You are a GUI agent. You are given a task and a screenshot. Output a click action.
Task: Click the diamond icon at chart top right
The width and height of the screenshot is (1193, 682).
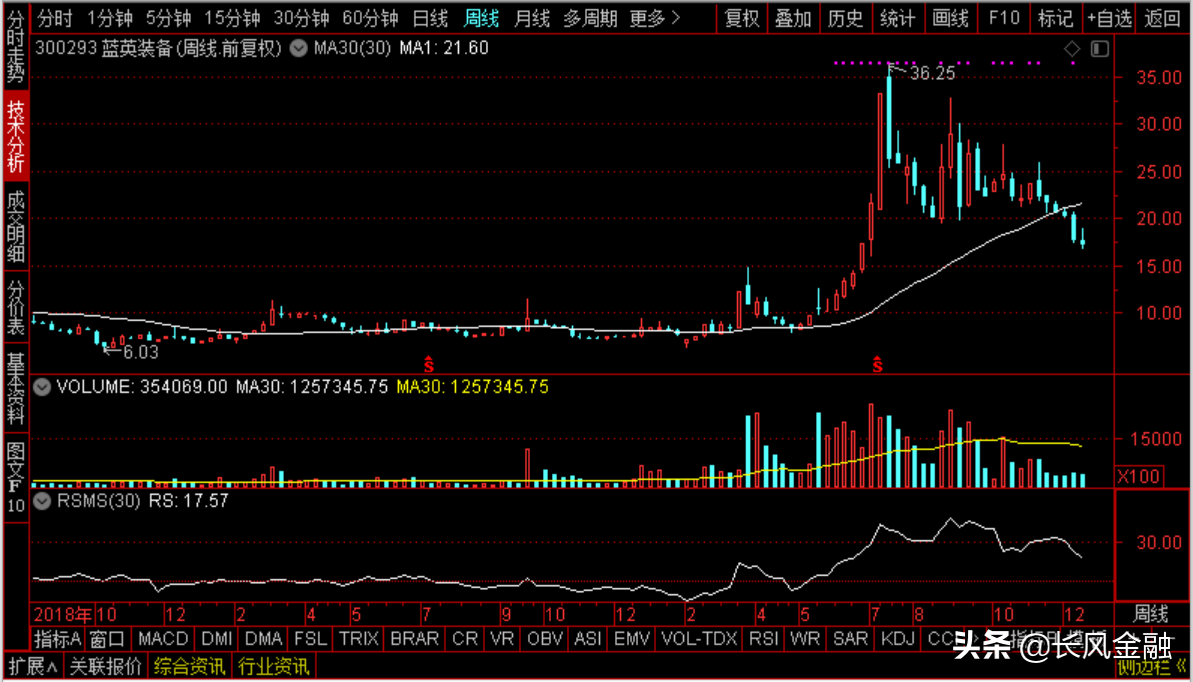pos(1071,49)
